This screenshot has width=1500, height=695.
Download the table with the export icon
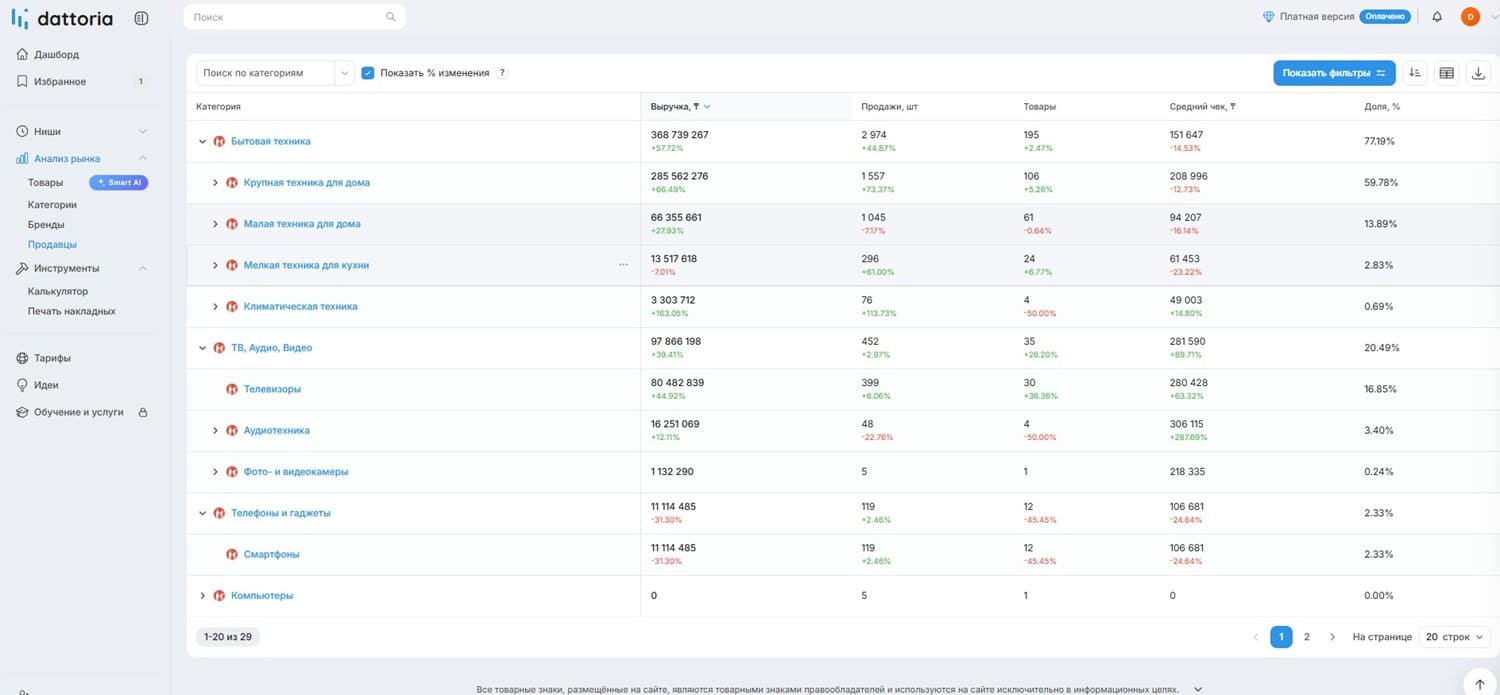(x=1478, y=73)
